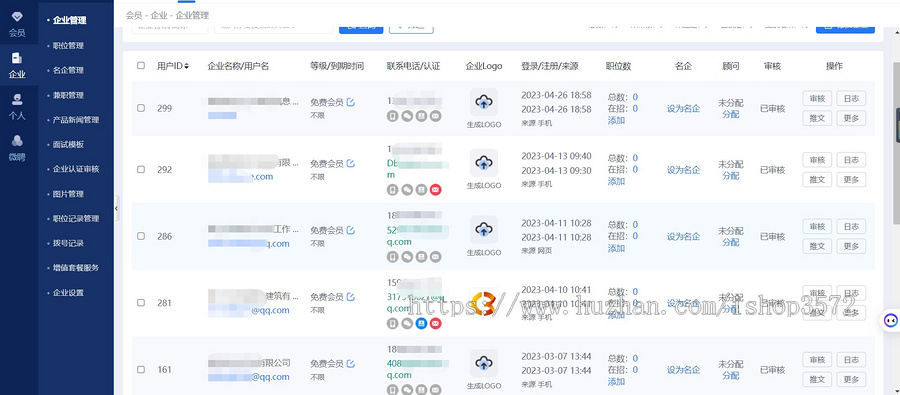Edit membership level icon for user 161
The height and width of the screenshot is (395, 900).
pyautogui.click(x=351, y=363)
